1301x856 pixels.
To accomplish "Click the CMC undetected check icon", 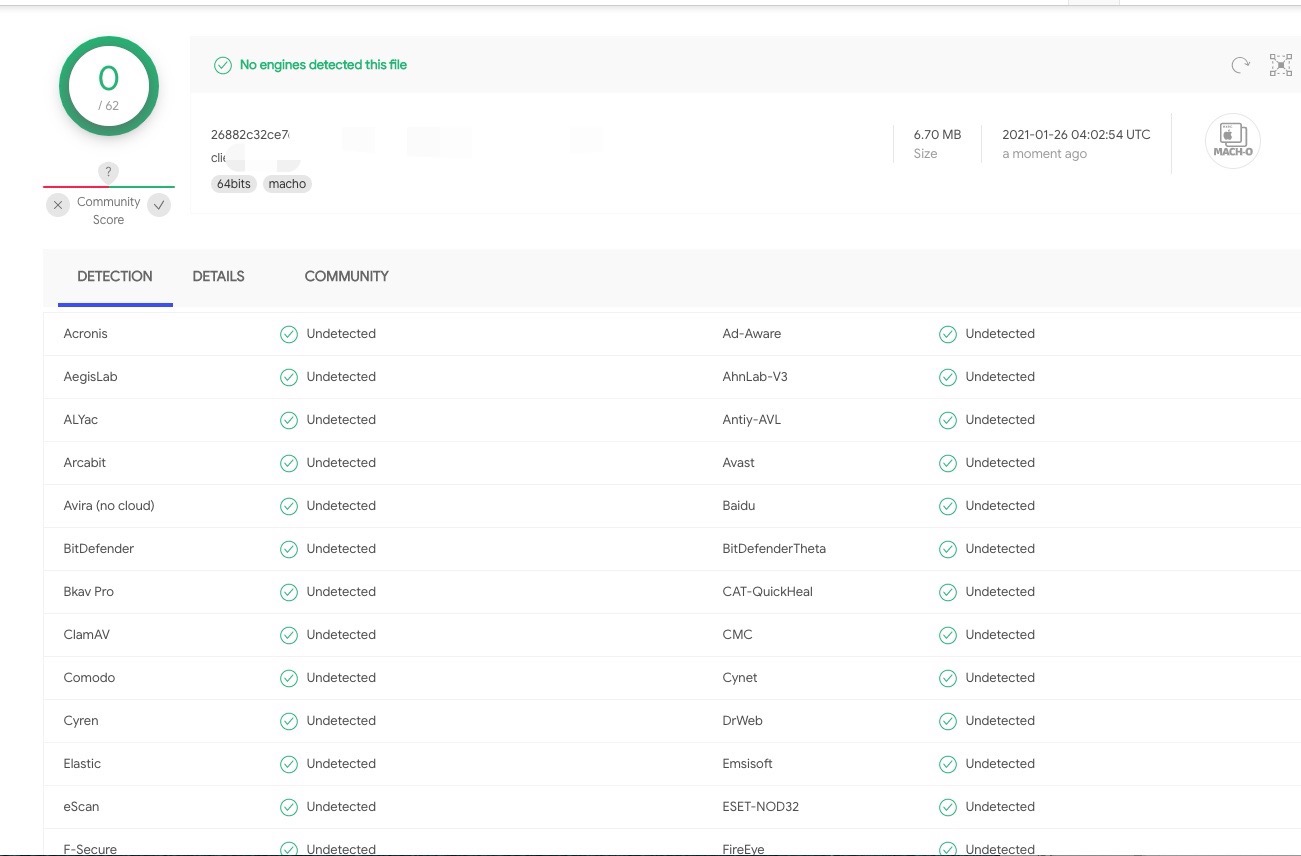I will [948, 635].
